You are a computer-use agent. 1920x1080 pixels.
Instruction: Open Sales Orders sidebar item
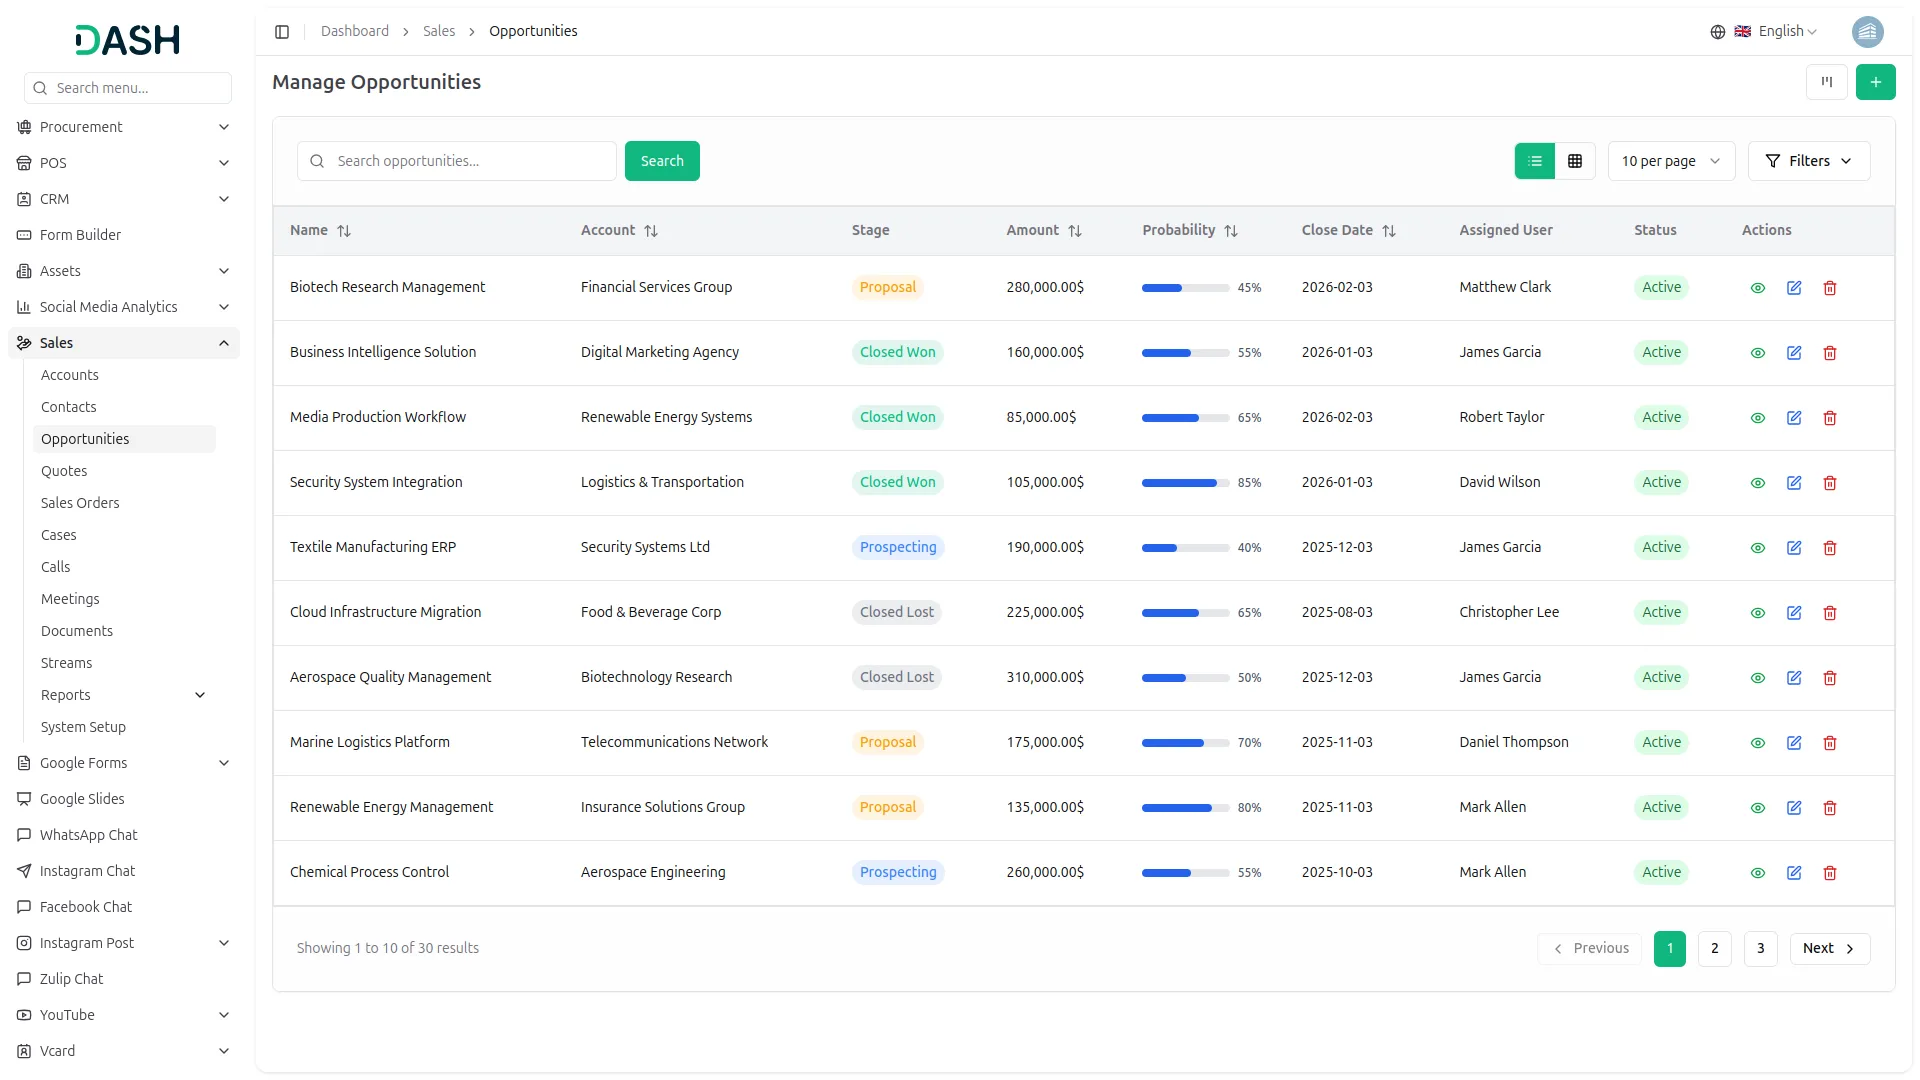[80, 503]
